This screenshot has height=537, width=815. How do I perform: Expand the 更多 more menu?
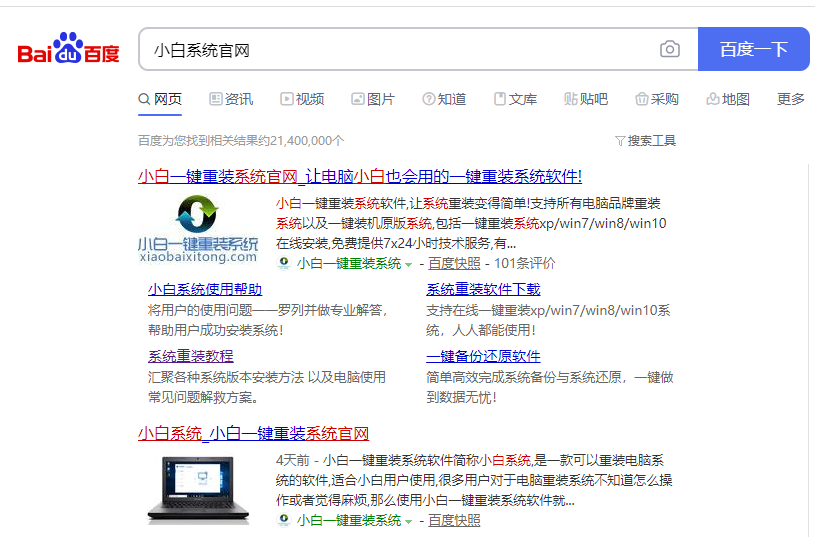click(x=790, y=99)
